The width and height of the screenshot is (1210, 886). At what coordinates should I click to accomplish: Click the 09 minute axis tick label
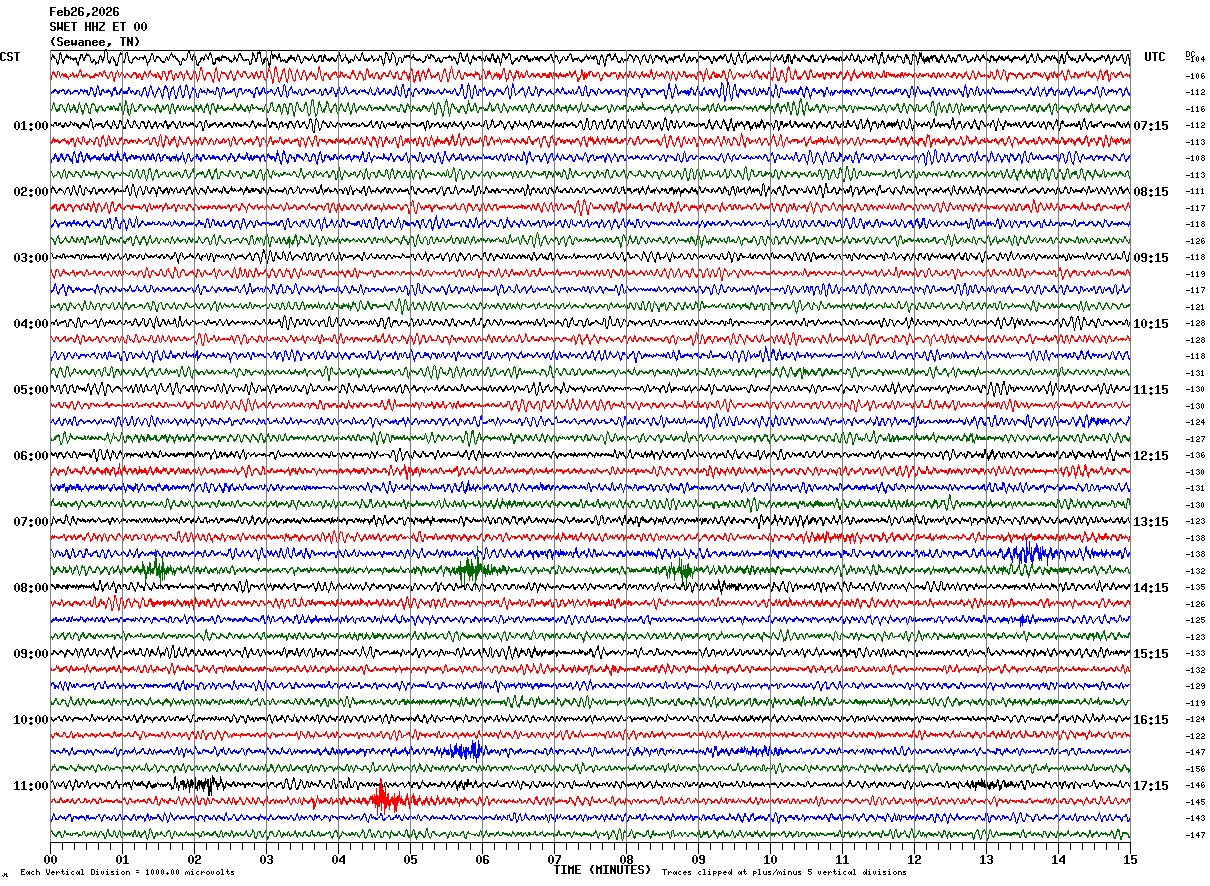698,859
